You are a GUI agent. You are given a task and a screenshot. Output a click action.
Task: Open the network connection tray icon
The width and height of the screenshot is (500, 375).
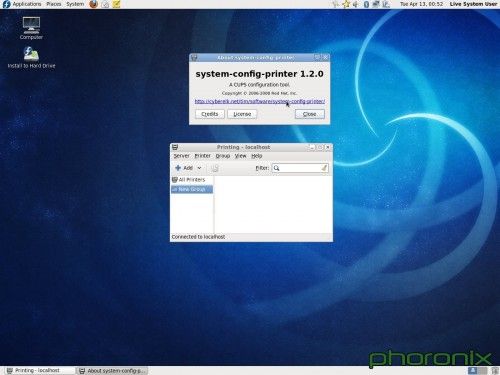point(376,4)
